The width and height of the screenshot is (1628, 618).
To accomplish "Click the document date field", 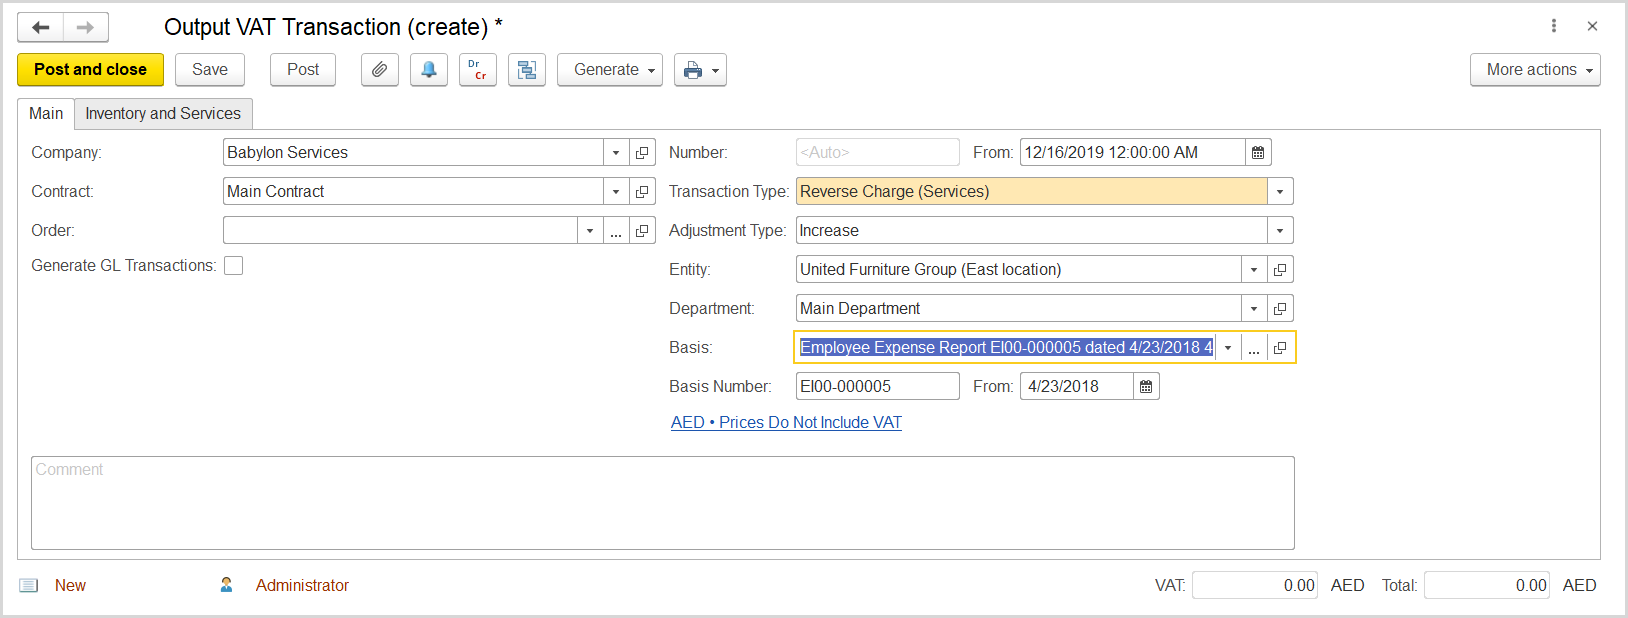I will click(x=1133, y=153).
